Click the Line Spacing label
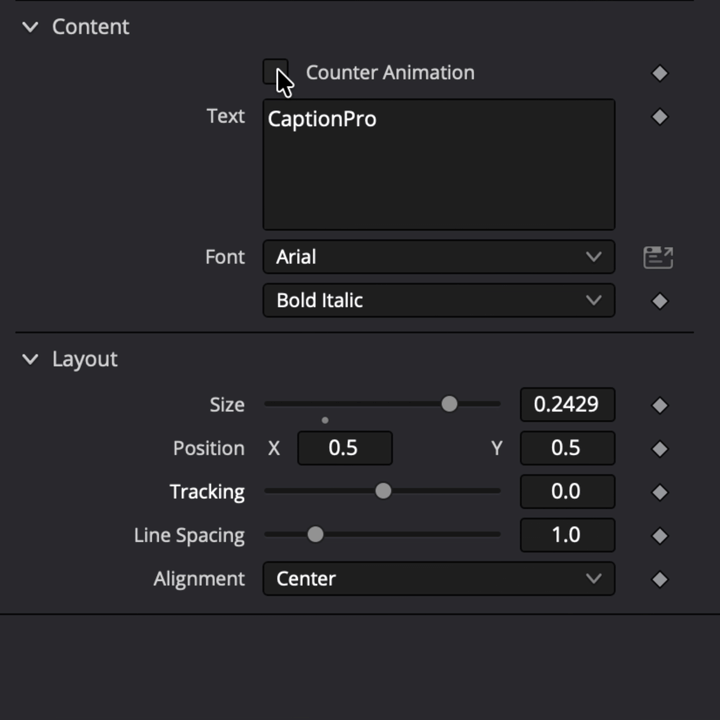 click(189, 535)
